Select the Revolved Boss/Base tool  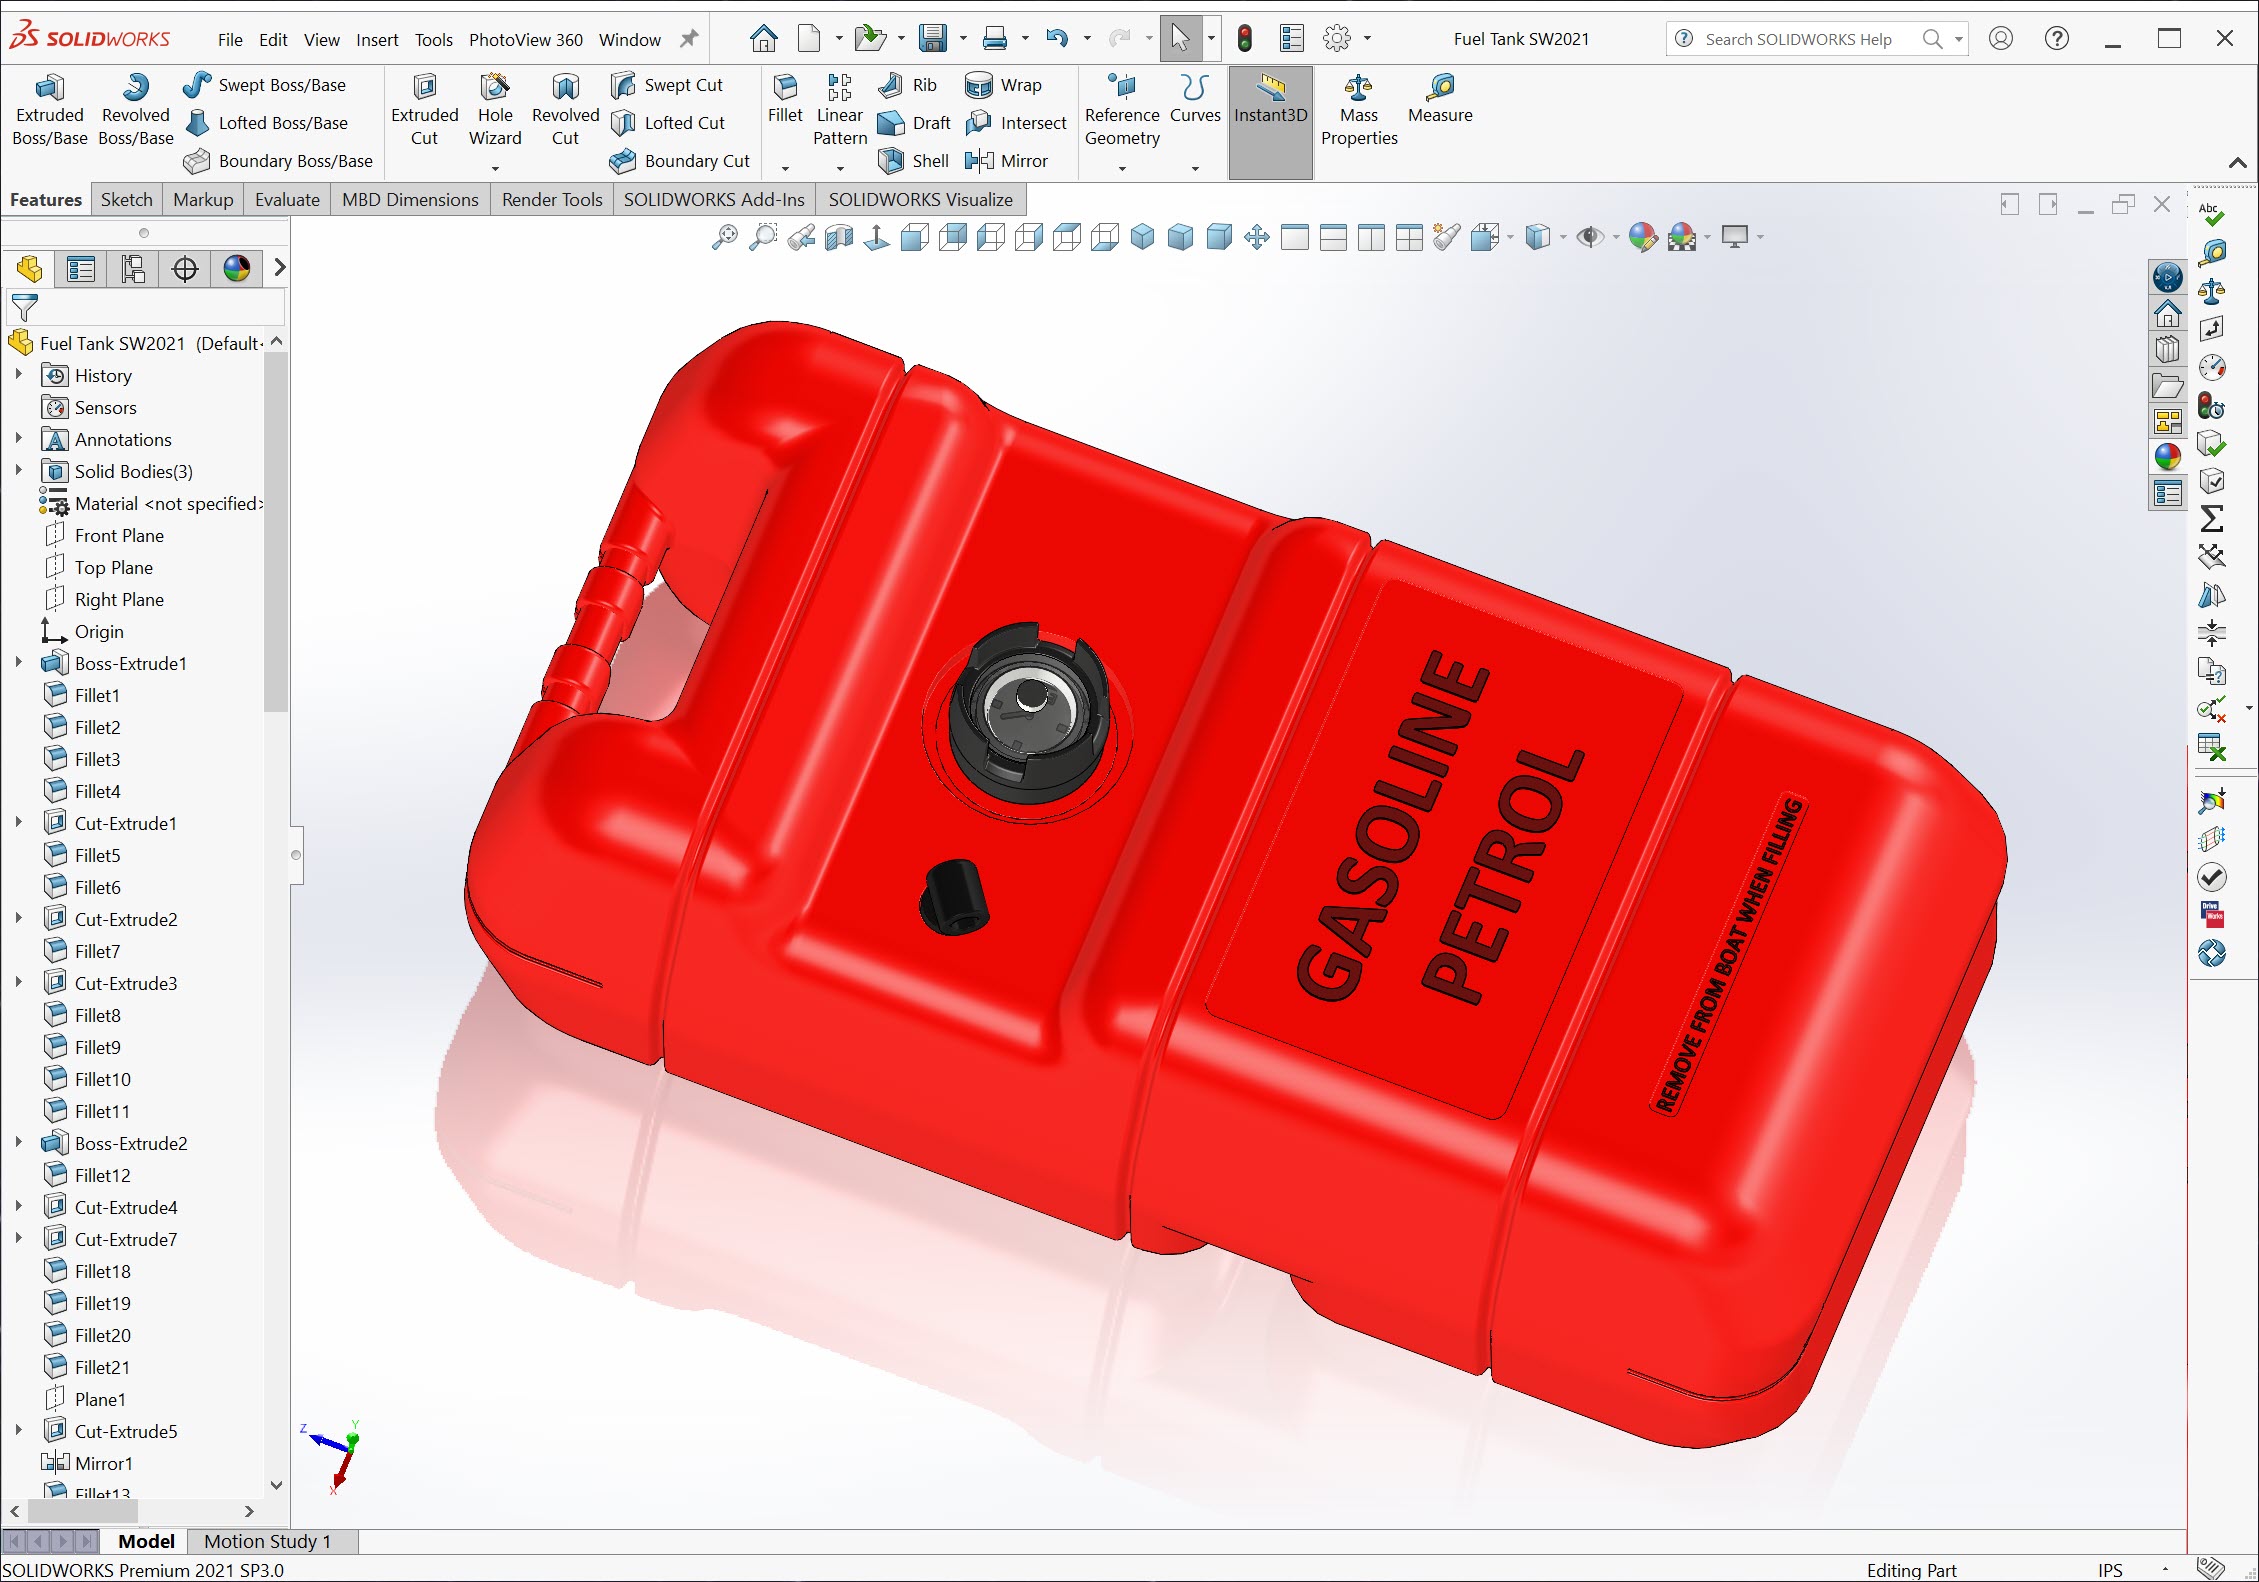click(x=136, y=110)
